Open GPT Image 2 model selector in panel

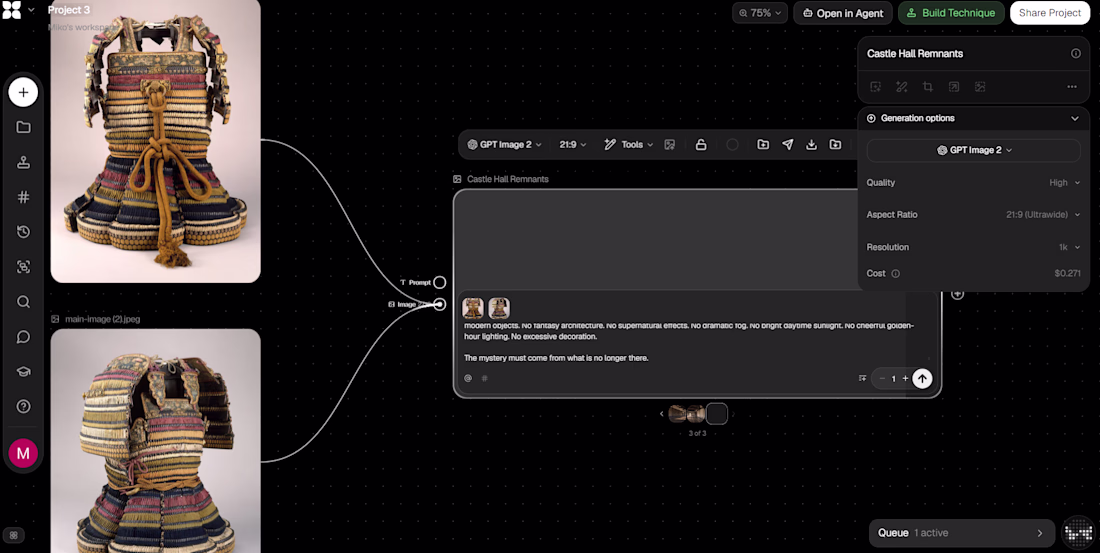pos(973,150)
